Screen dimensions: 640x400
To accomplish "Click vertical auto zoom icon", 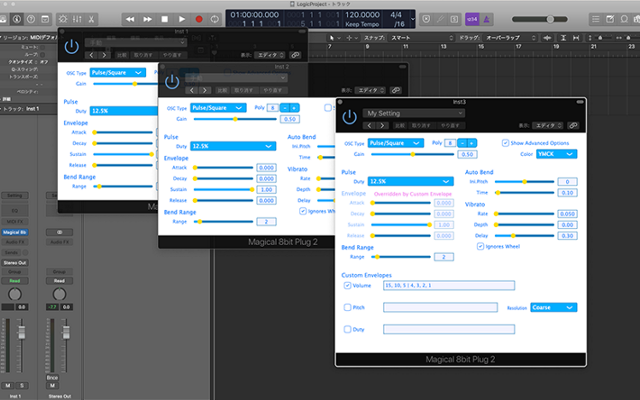I will pos(563,38).
